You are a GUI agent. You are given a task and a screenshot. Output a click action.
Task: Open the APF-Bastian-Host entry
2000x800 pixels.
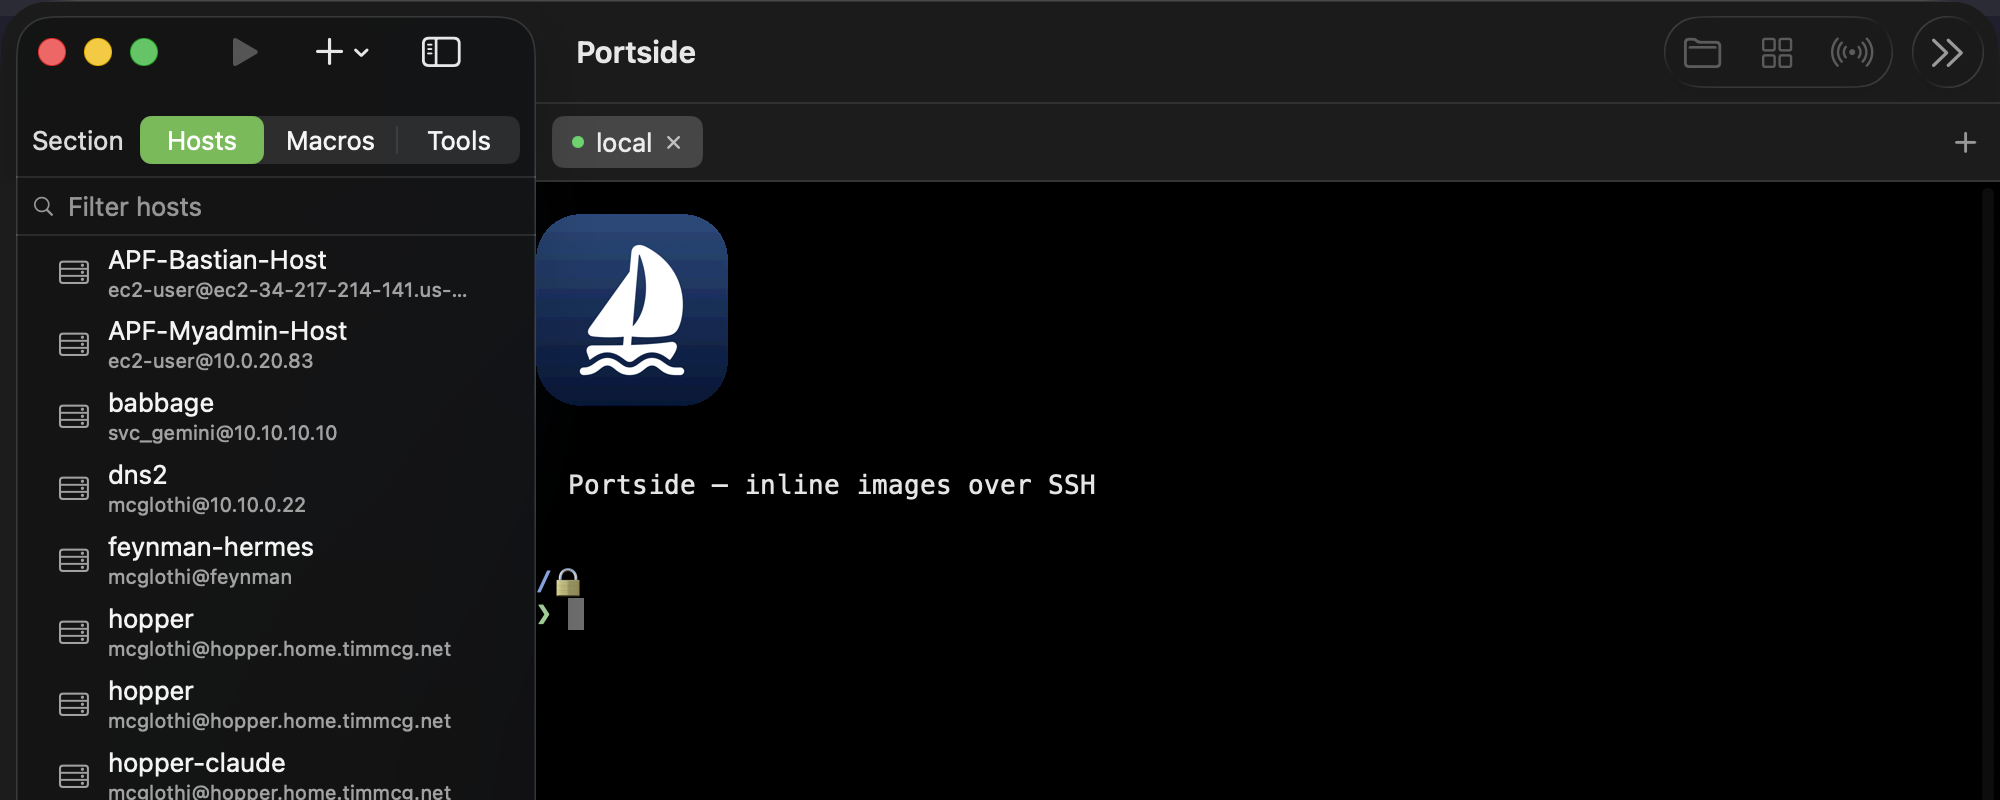(x=276, y=273)
